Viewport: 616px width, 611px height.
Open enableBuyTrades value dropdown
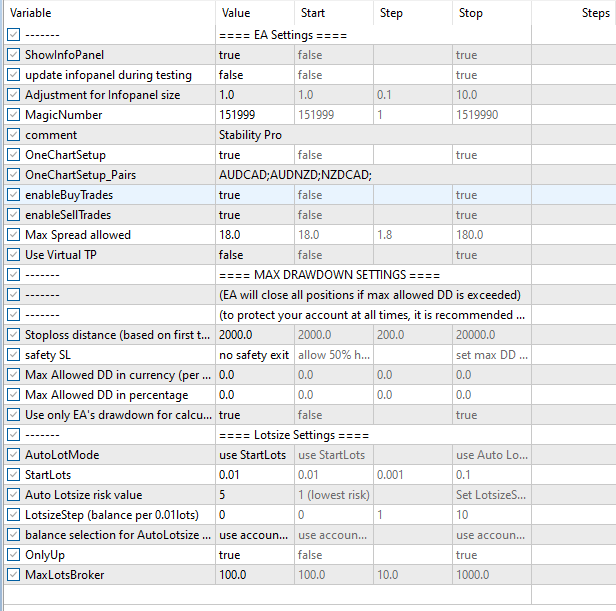point(255,194)
